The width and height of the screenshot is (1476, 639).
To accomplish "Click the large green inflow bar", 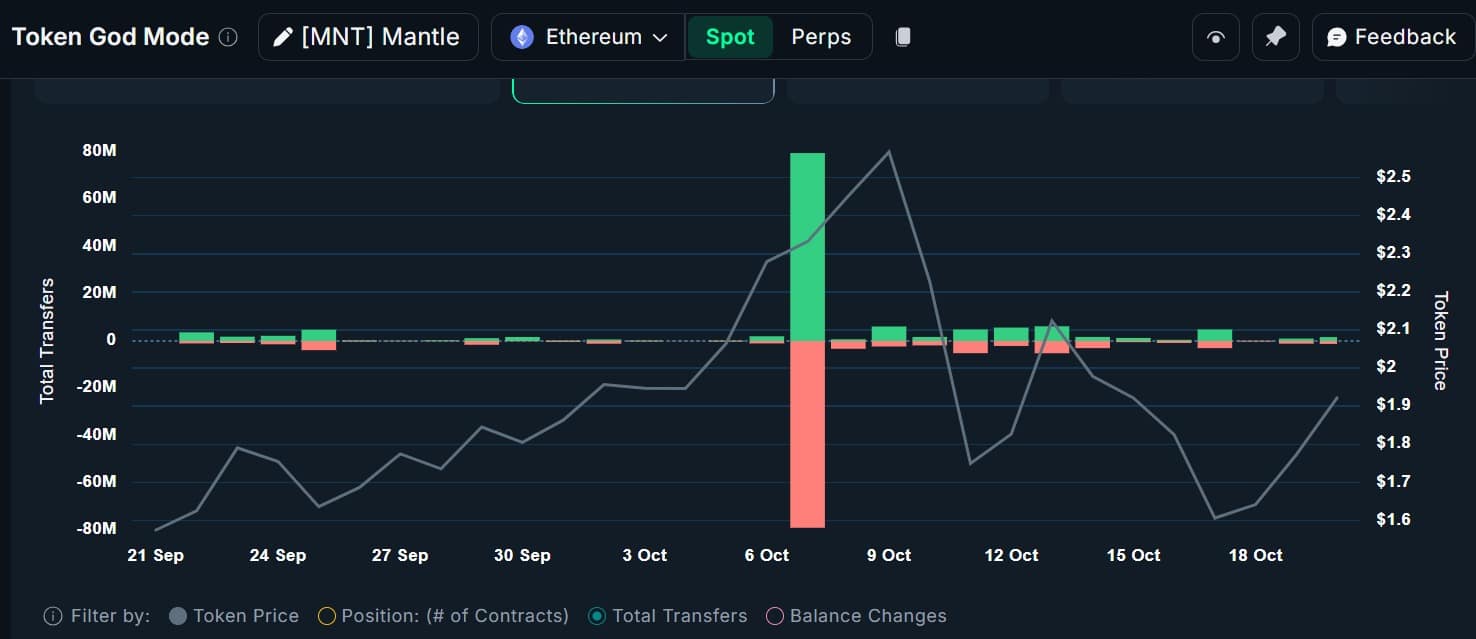I will click(x=807, y=246).
